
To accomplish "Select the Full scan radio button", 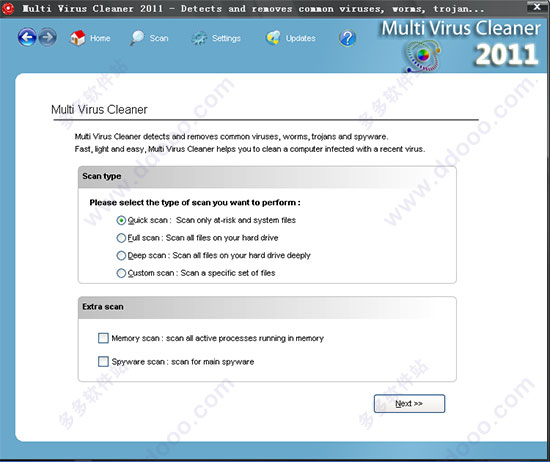I will coord(121,238).
